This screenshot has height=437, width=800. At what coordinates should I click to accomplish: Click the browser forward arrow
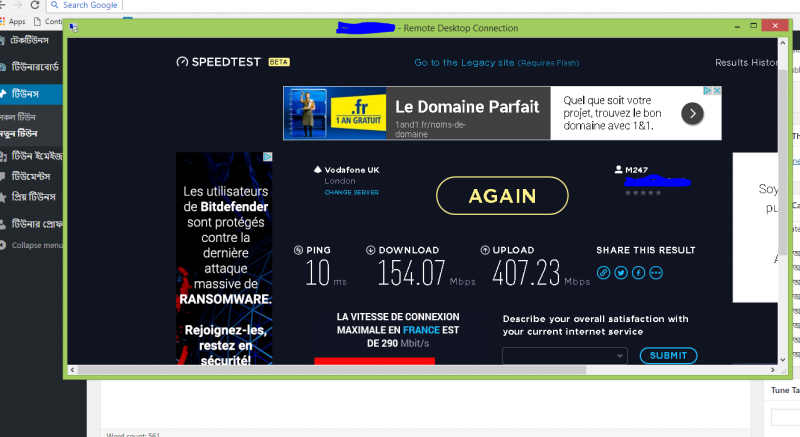(x=18, y=5)
